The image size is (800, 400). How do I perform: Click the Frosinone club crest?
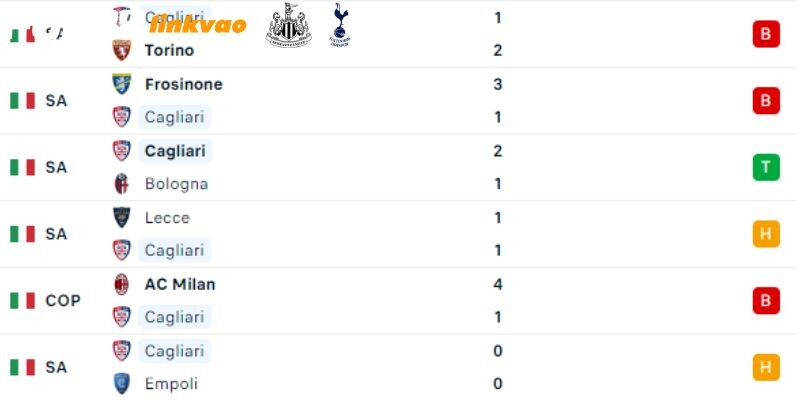coord(121,84)
